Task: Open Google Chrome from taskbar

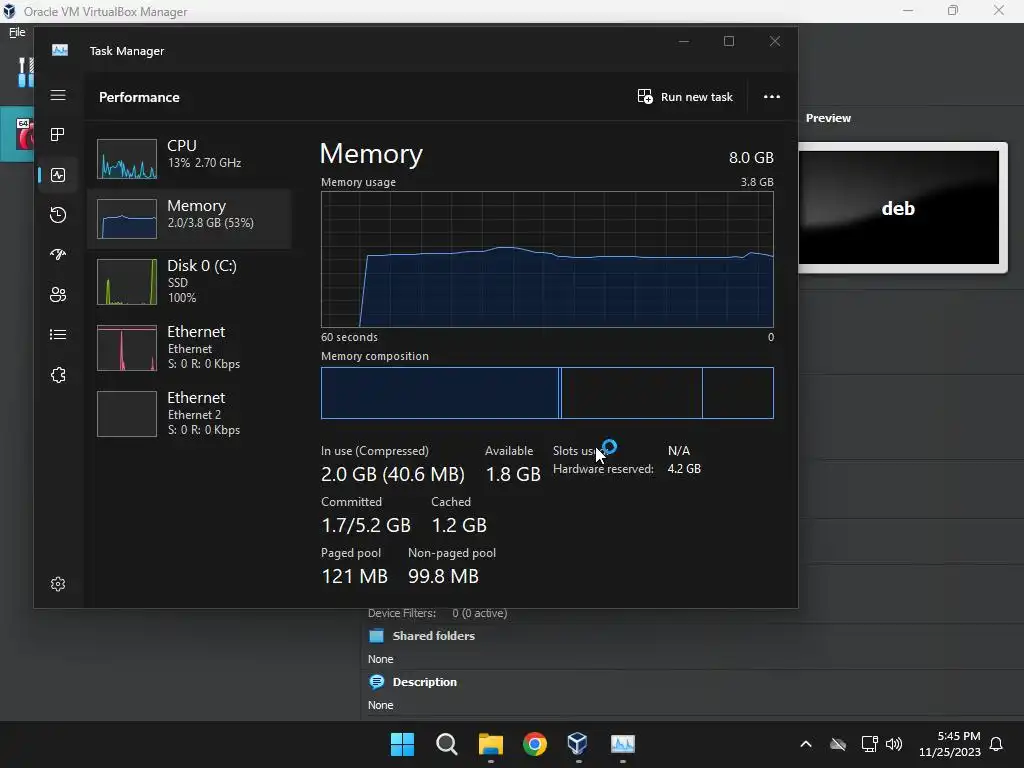Action: coord(535,744)
